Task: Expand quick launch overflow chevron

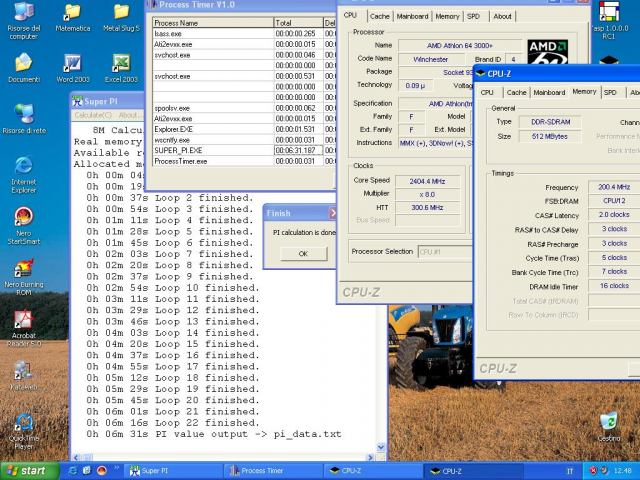Action: point(116,469)
